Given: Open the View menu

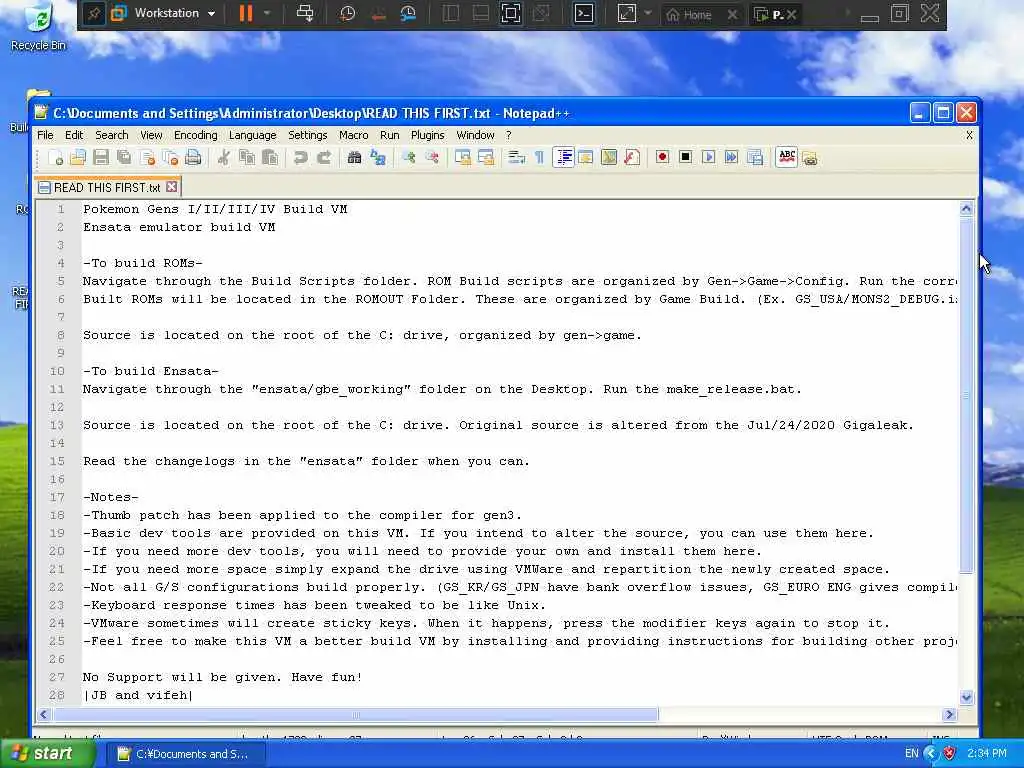Looking at the screenshot, I should [x=151, y=135].
